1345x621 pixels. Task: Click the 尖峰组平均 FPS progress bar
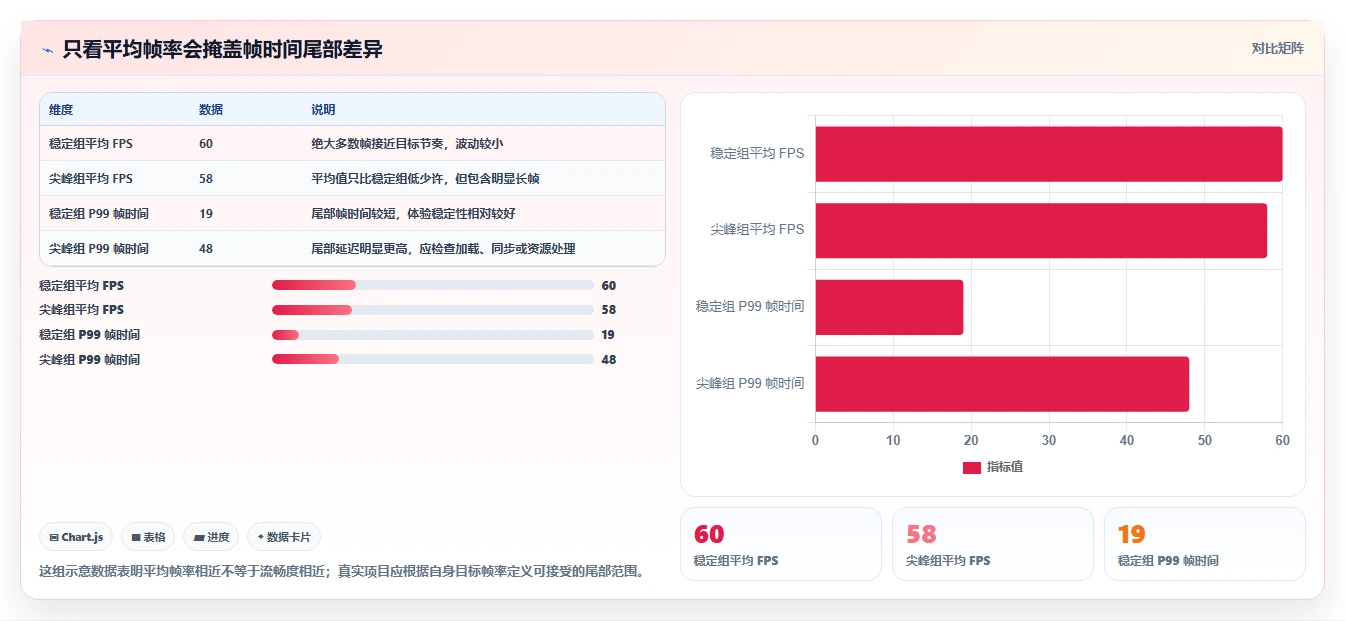coord(433,310)
